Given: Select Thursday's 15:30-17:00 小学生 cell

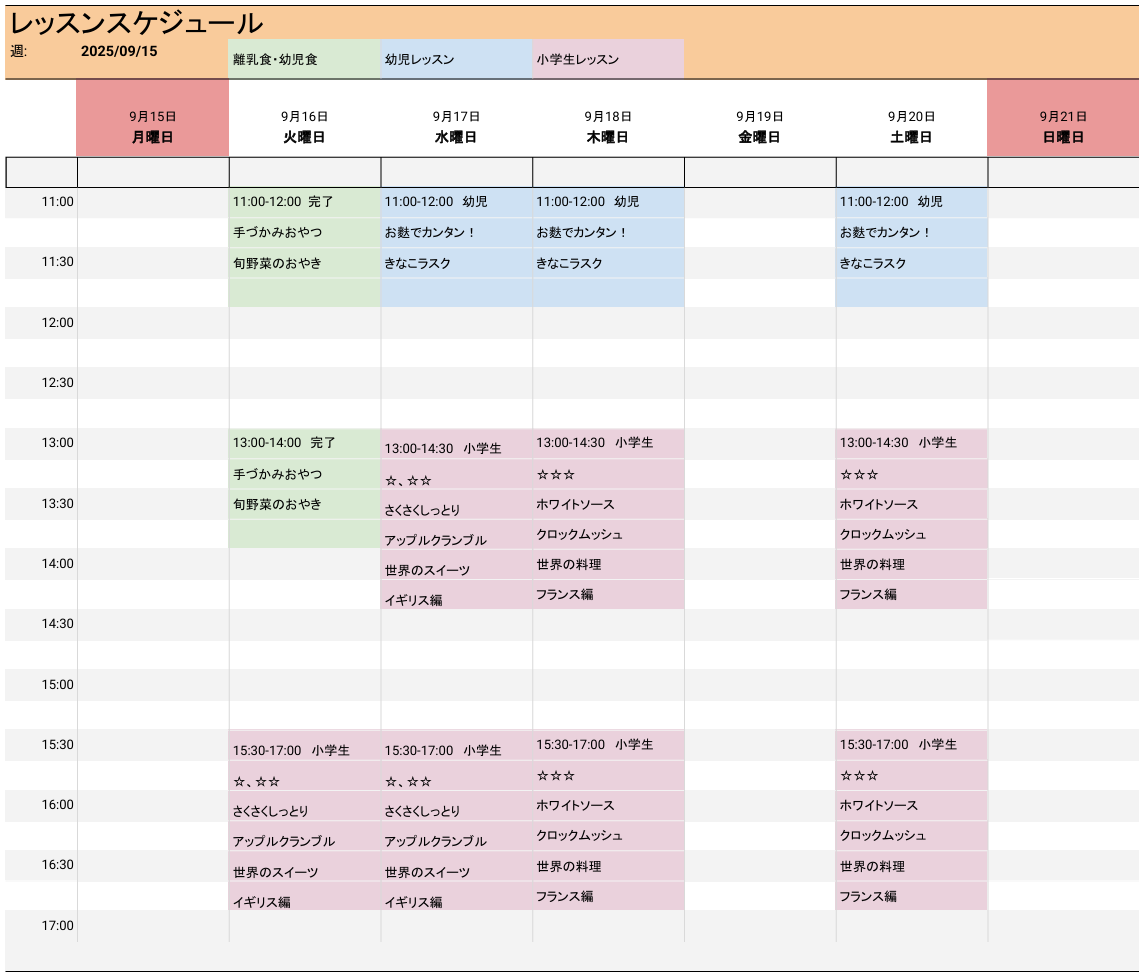Looking at the screenshot, I should [x=608, y=745].
